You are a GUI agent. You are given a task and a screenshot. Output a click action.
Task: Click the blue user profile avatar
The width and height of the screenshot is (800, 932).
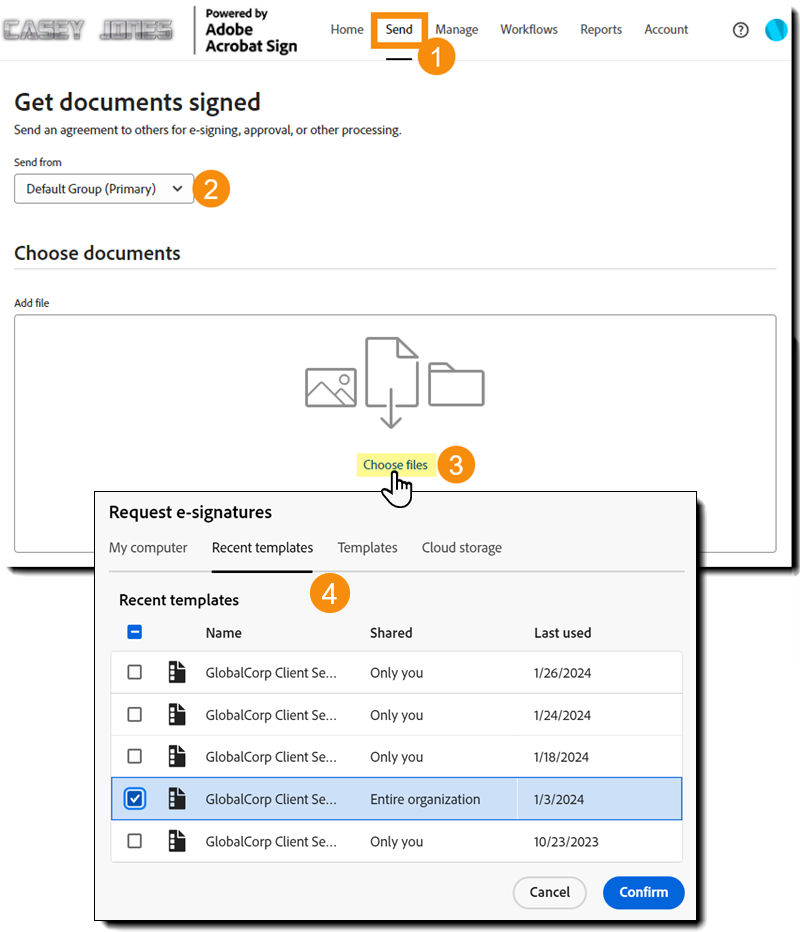point(776,30)
